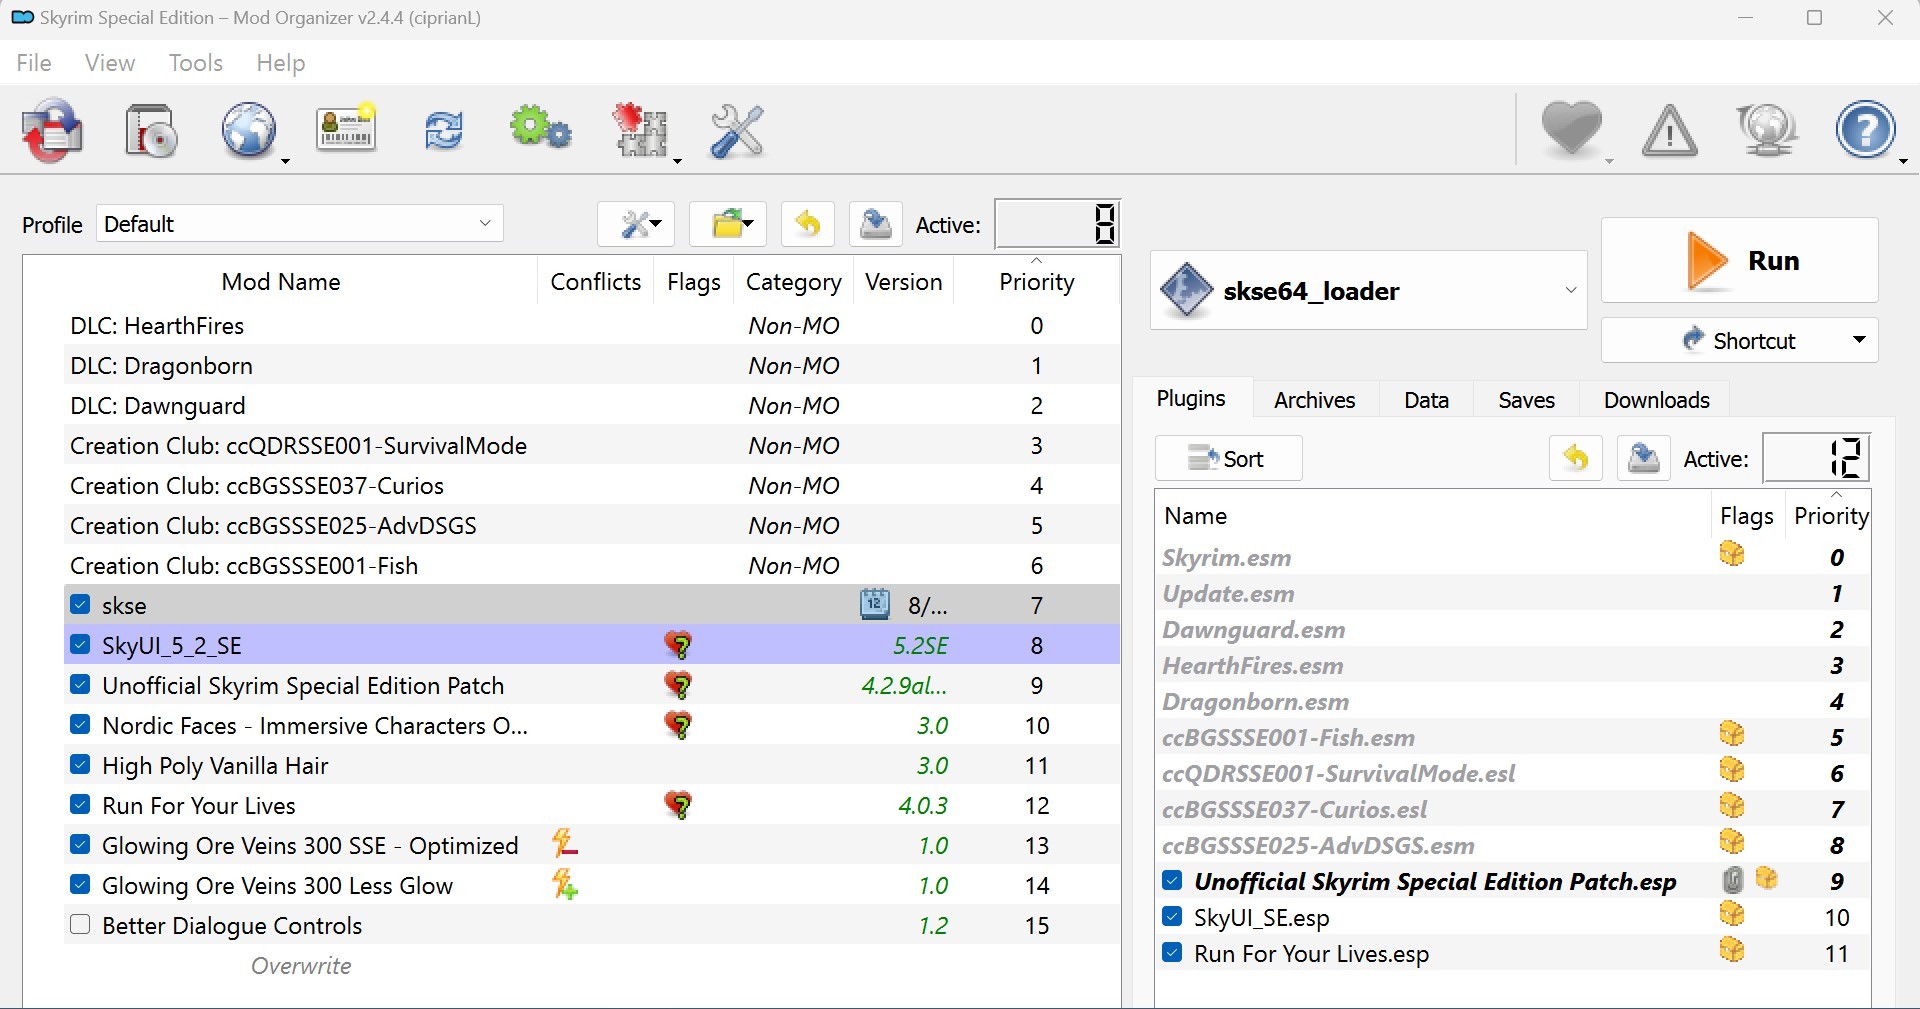Sort mod list by Mod Name header
1920x1009 pixels.
click(x=281, y=282)
